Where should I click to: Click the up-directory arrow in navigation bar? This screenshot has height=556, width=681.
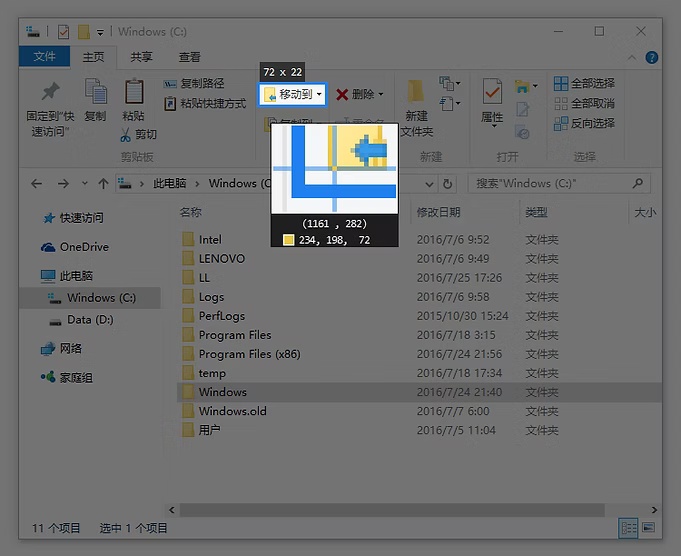click(103, 184)
